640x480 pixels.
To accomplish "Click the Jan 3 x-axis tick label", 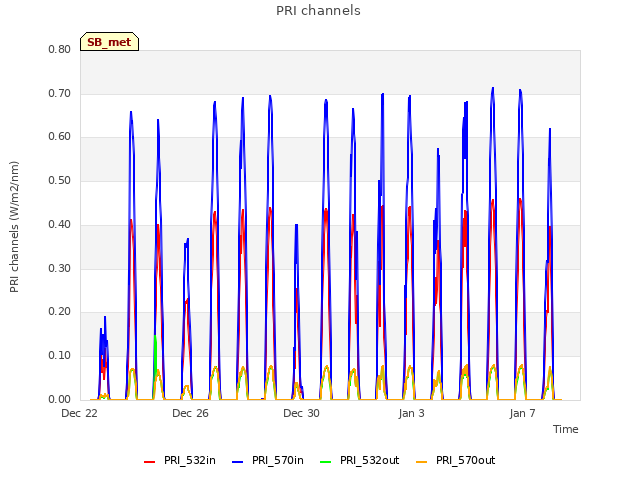I will pos(412,413).
